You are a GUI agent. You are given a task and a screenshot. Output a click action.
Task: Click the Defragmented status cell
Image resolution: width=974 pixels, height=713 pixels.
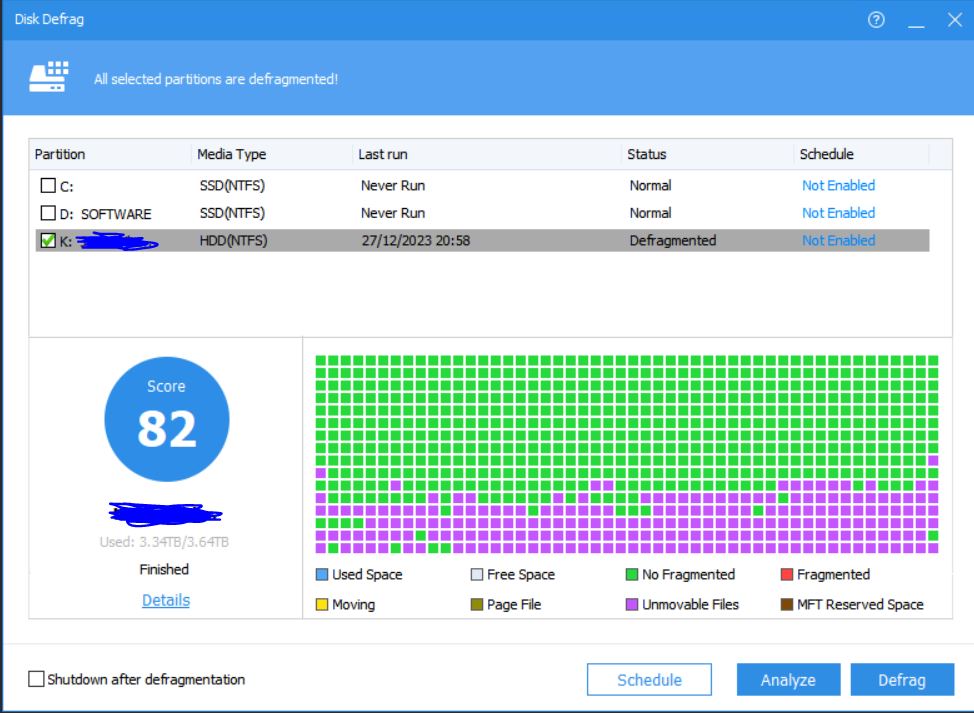coord(673,240)
